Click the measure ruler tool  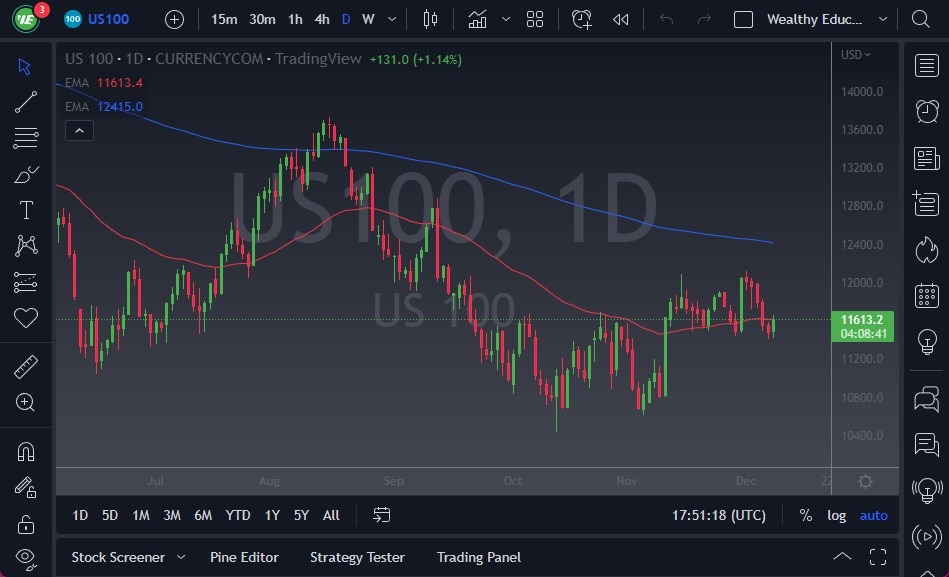click(x=26, y=367)
